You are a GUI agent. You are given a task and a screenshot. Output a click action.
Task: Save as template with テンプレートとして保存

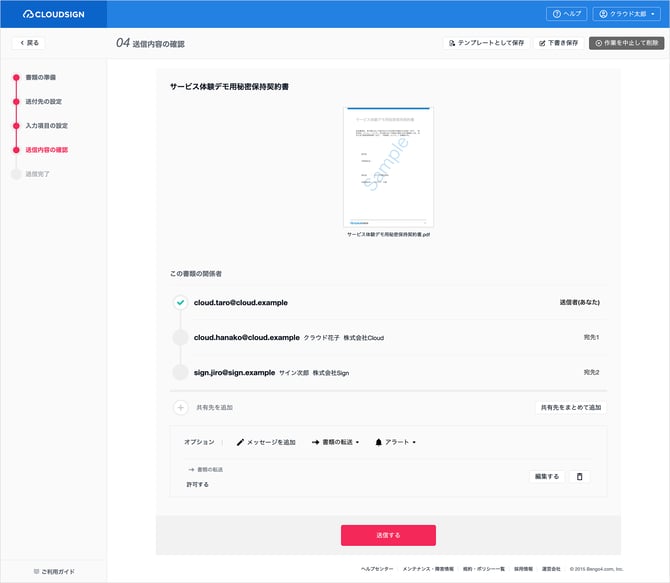coord(486,43)
